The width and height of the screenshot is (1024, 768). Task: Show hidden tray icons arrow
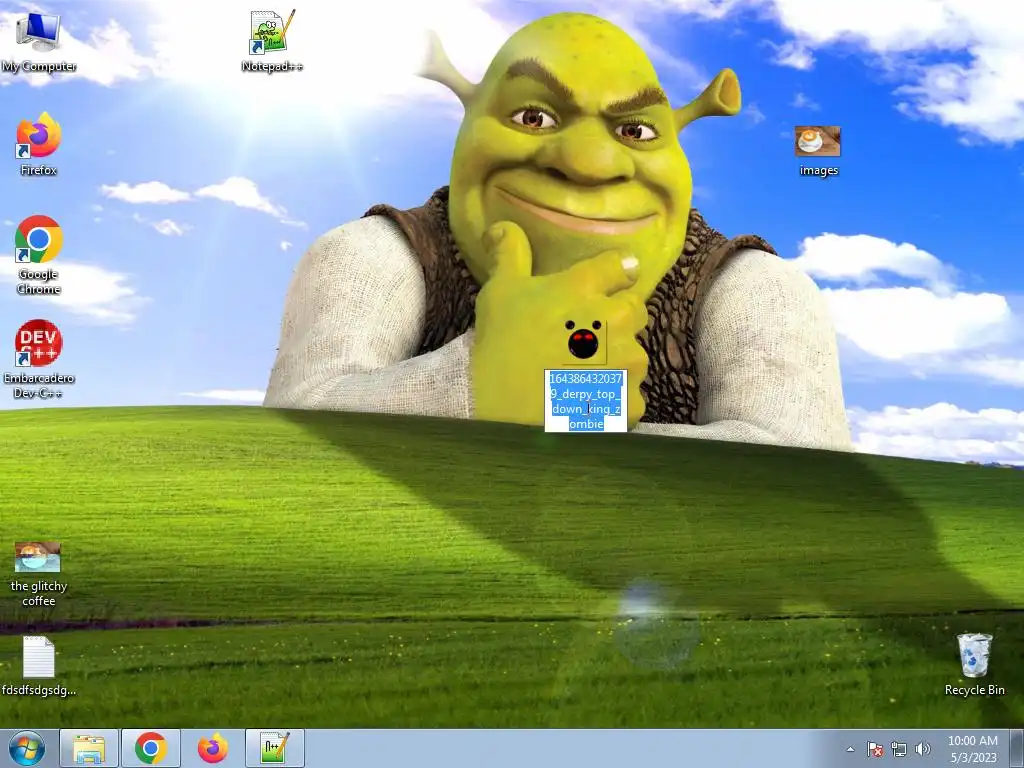[850, 749]
